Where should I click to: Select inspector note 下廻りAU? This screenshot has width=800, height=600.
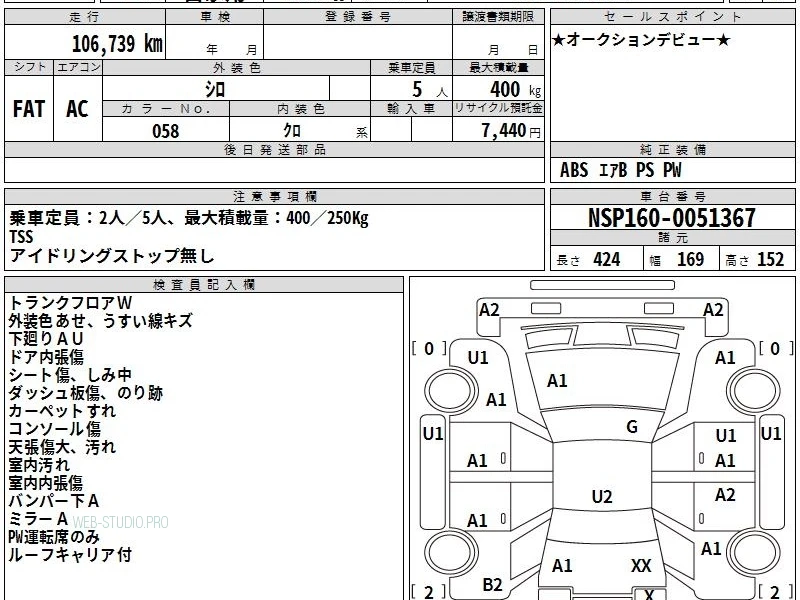pyautogui.click(x=46, y=339)
